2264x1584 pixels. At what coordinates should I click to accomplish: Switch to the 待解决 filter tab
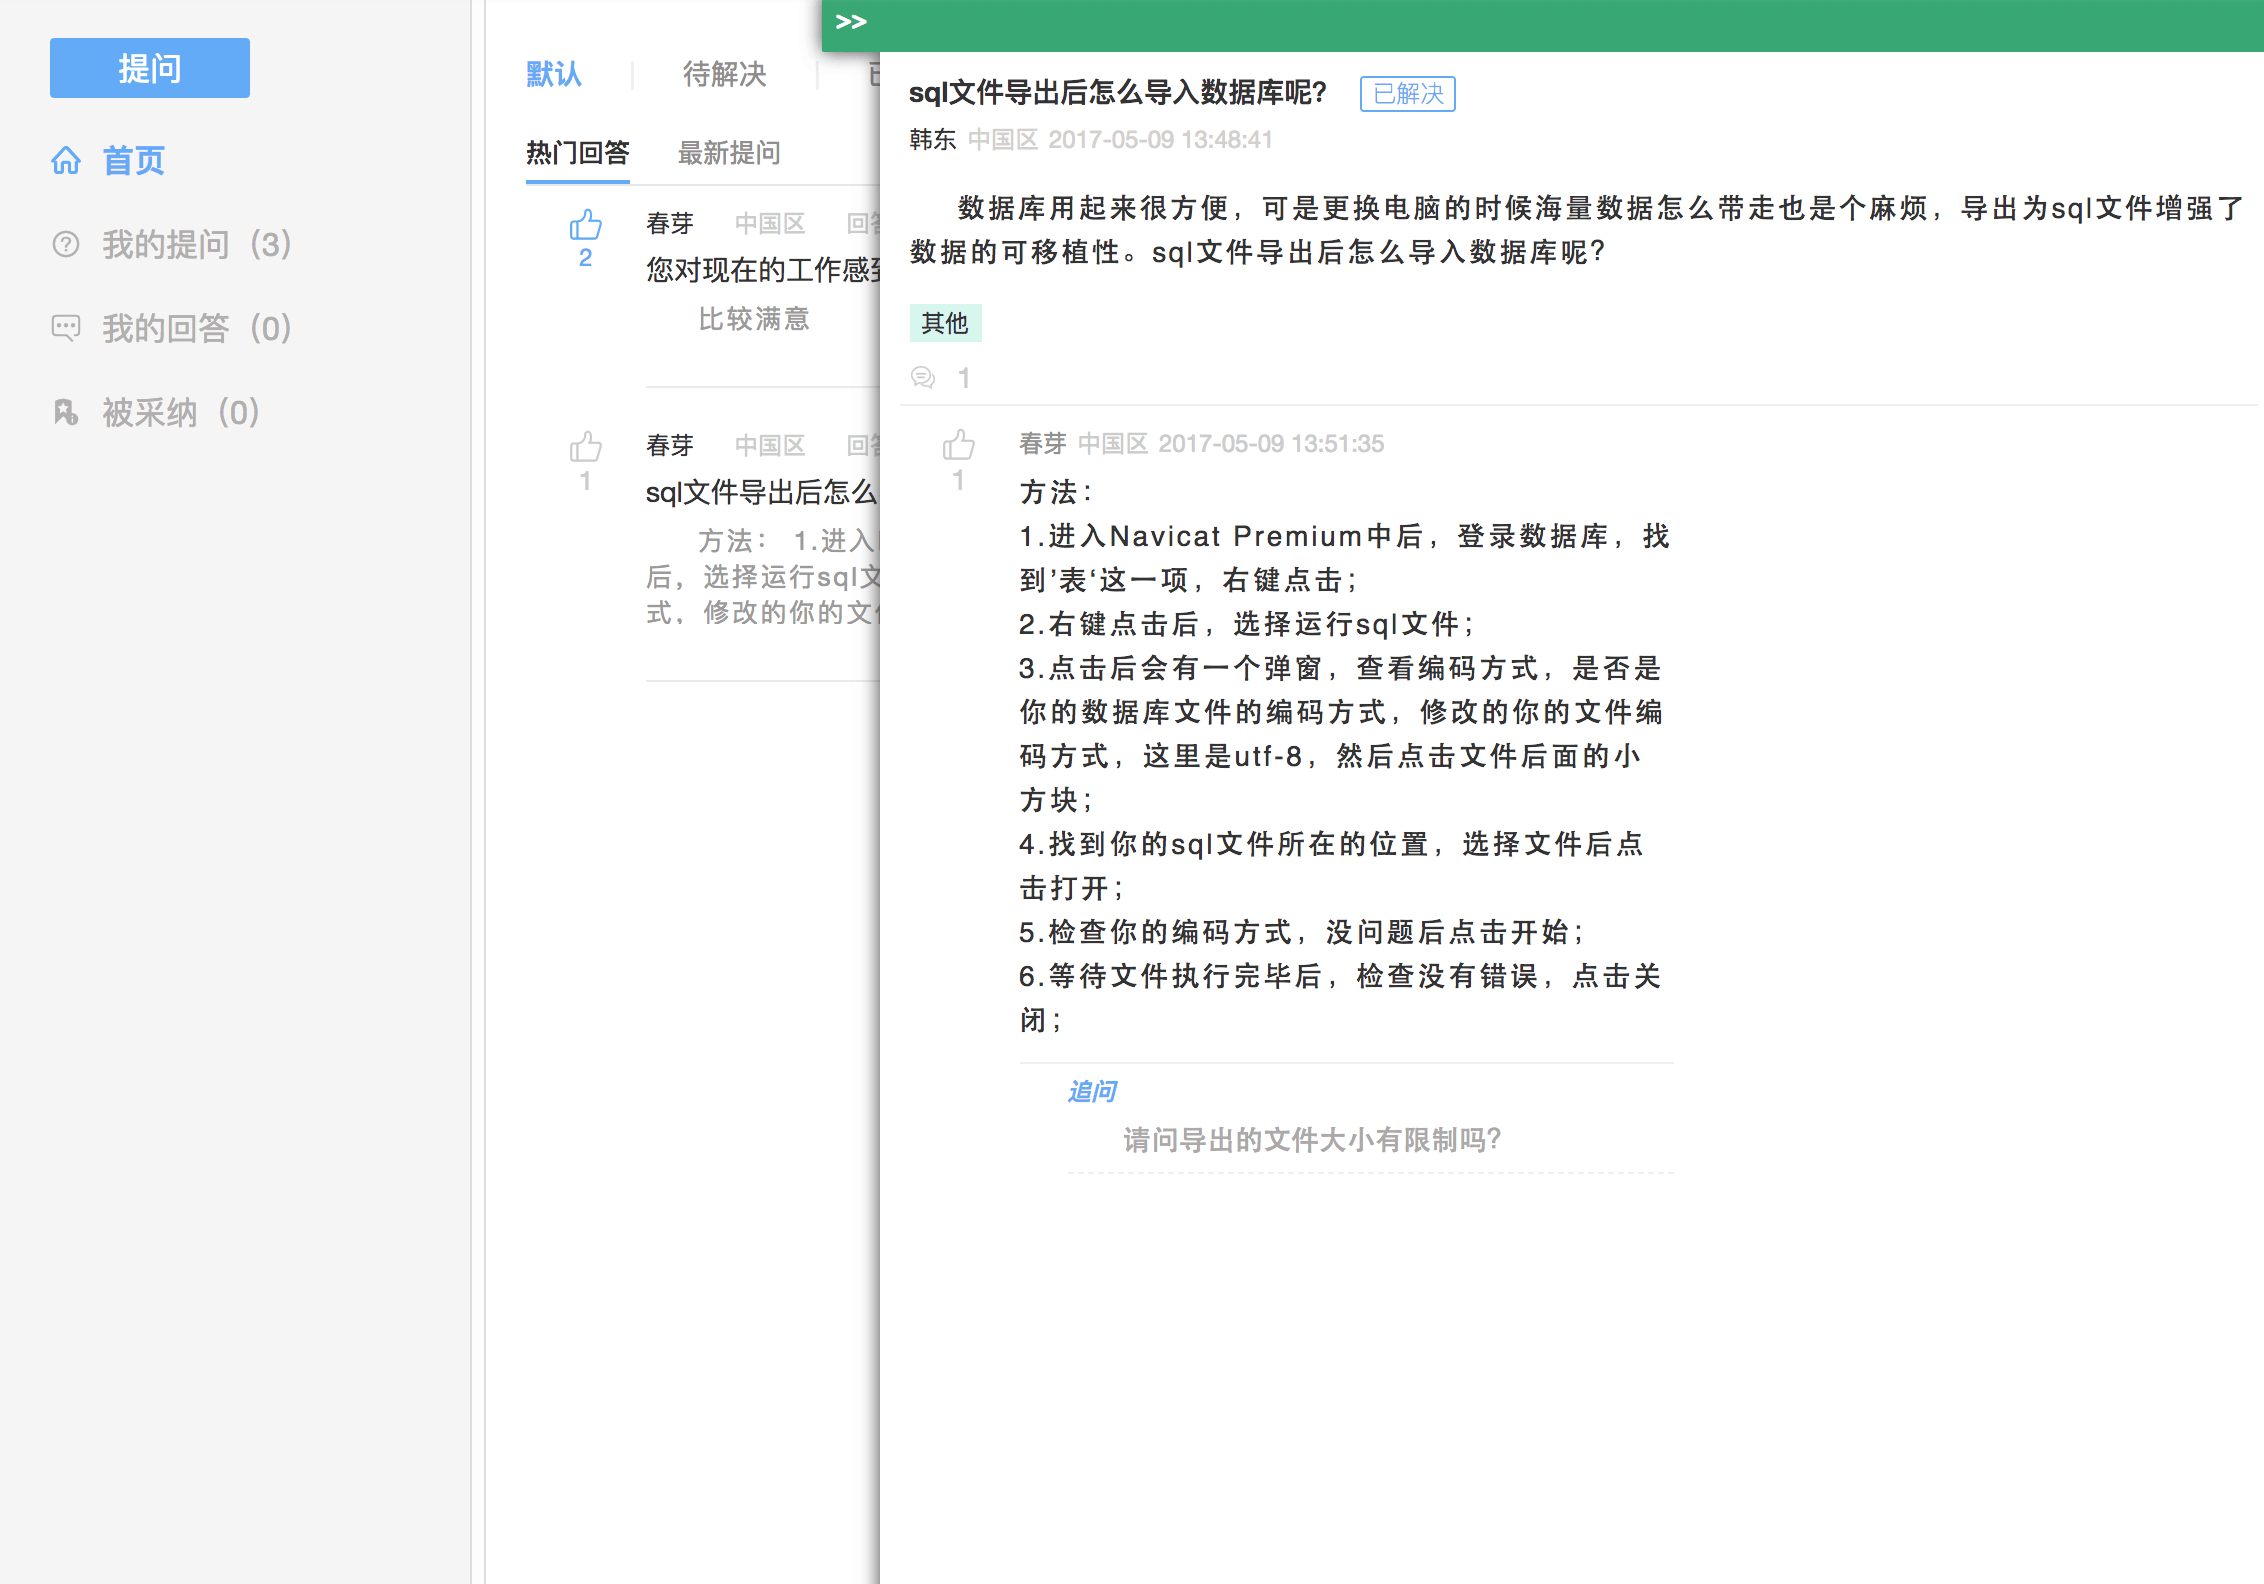point(724,74)
